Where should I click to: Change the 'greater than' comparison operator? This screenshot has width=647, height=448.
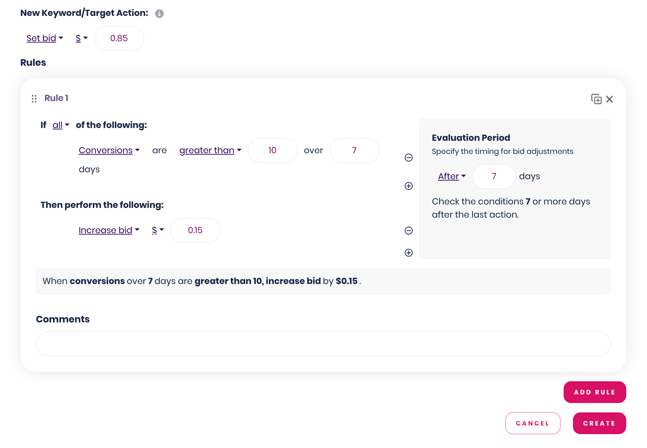(210, 151)
